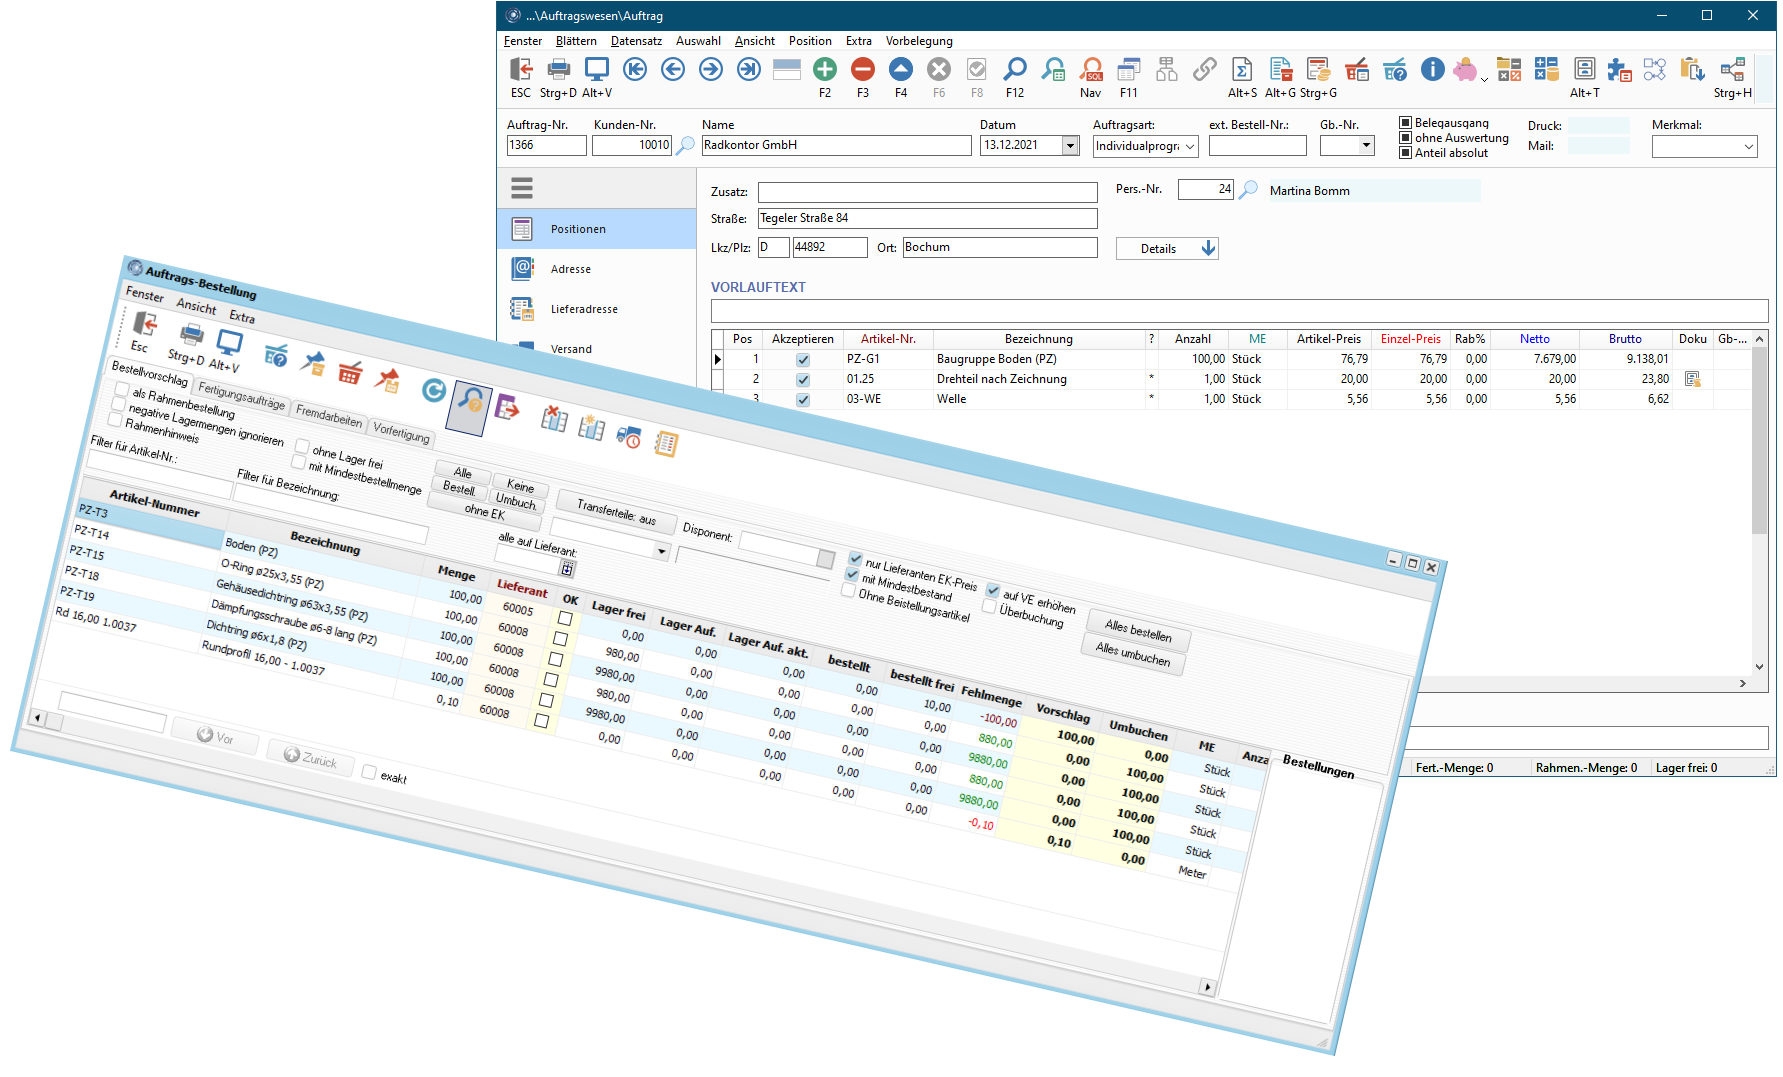
Task: Open search with the F12 magnifier icon
Action: tap(1015, 69)
